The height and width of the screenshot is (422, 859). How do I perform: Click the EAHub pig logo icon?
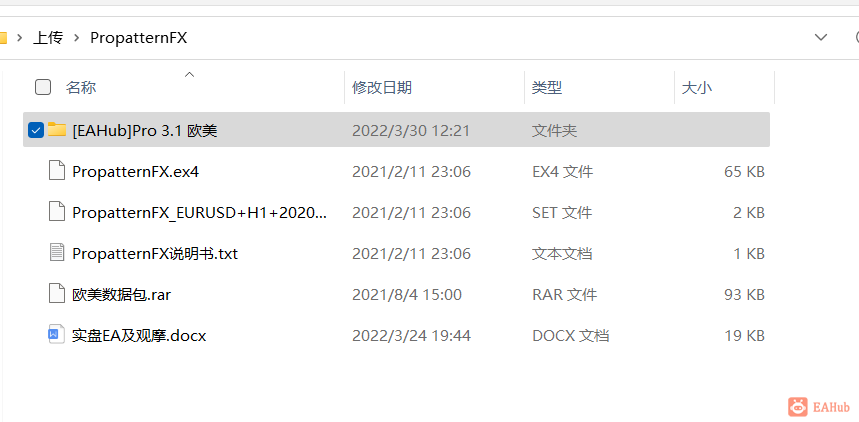pos(798,407)
